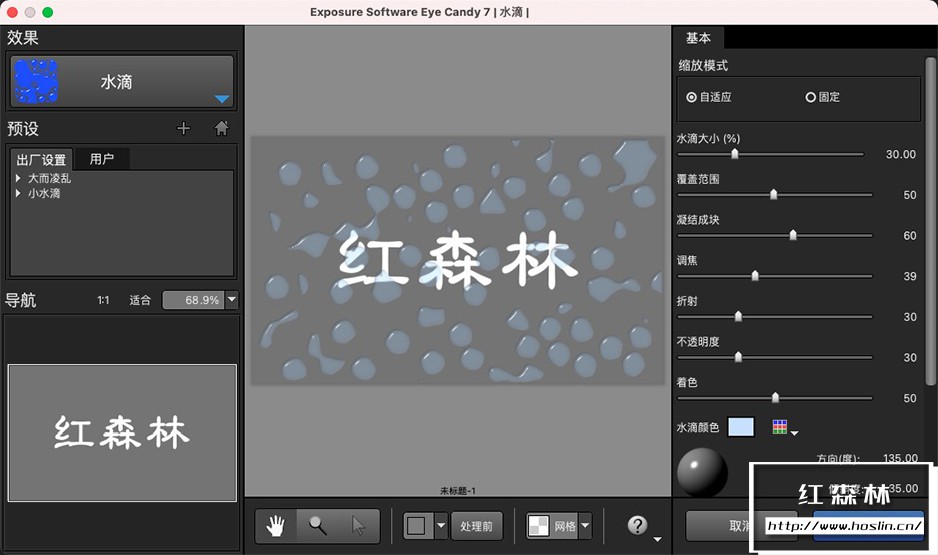The width and height of the screenshot is (938, 555).
Task: Open the color palette dropdown arrow
Action: click(794, 433)
